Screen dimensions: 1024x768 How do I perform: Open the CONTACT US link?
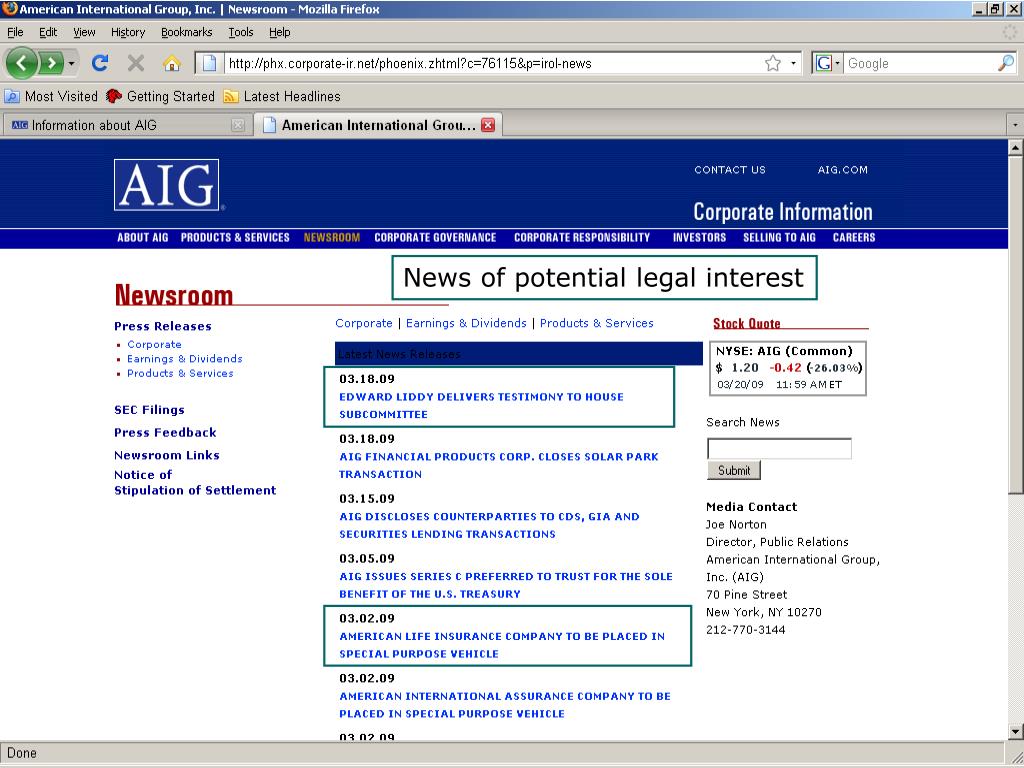(729, 170)
